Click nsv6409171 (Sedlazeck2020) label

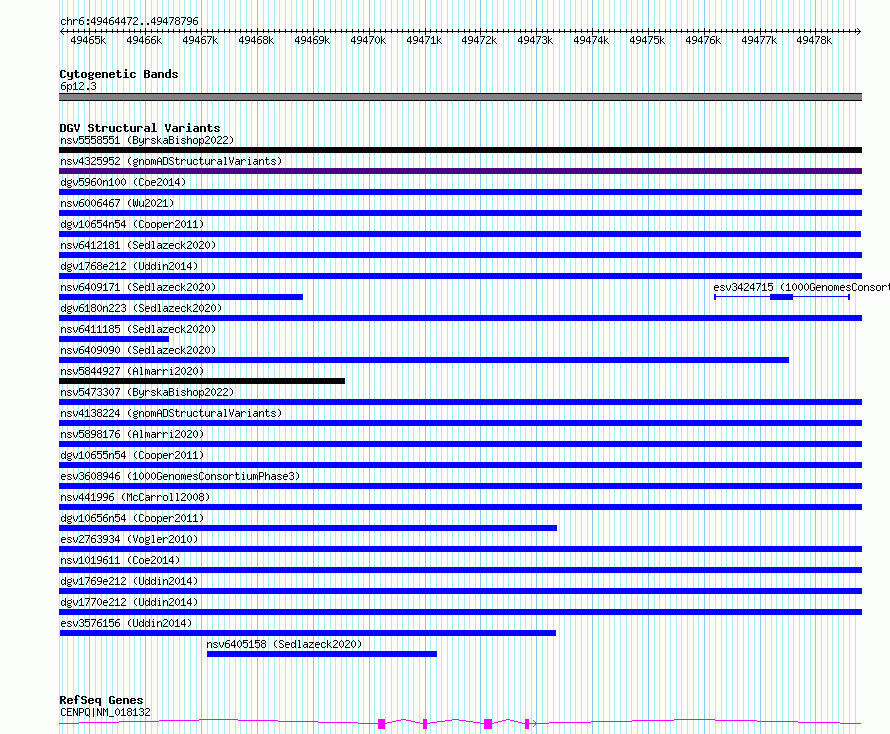tap(138, 287)
